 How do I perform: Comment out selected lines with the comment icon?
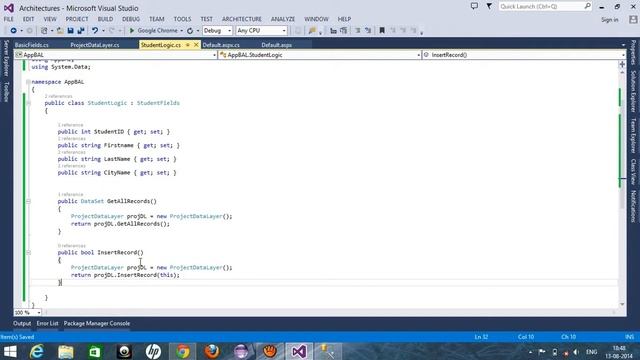[x=358, y=31]
